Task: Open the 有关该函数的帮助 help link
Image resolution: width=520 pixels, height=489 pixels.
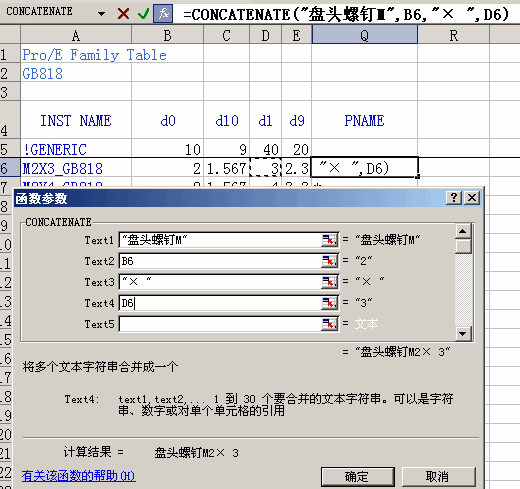Action: point(79,476)
